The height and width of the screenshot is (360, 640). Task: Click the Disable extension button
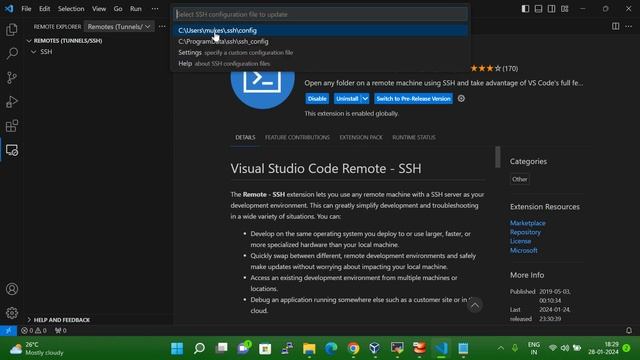click(x=317, y=98)
